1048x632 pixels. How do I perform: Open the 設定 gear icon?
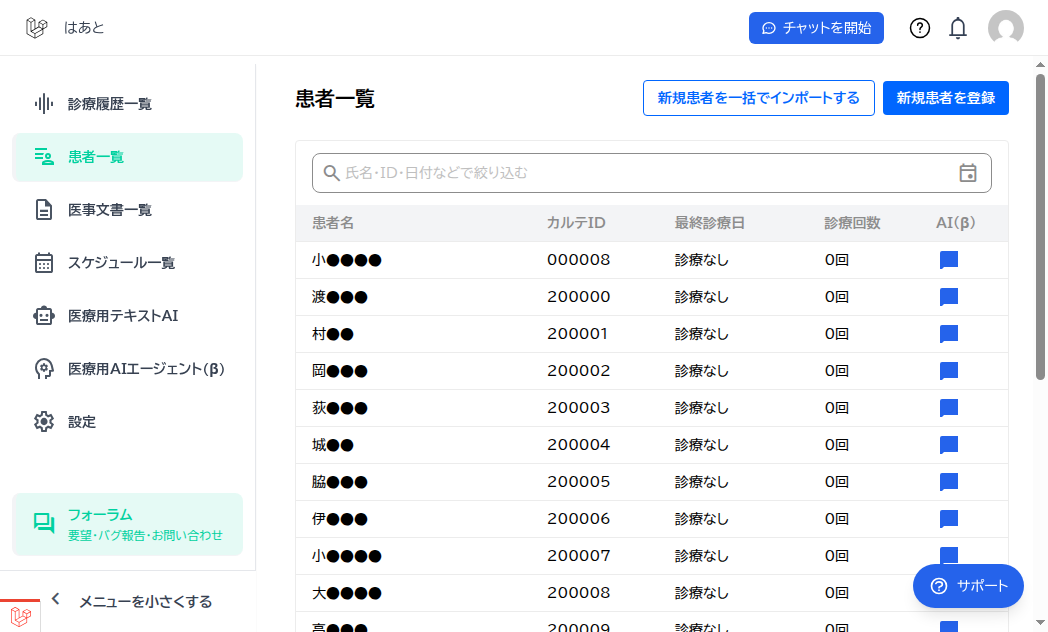click(x=43, y=421)
